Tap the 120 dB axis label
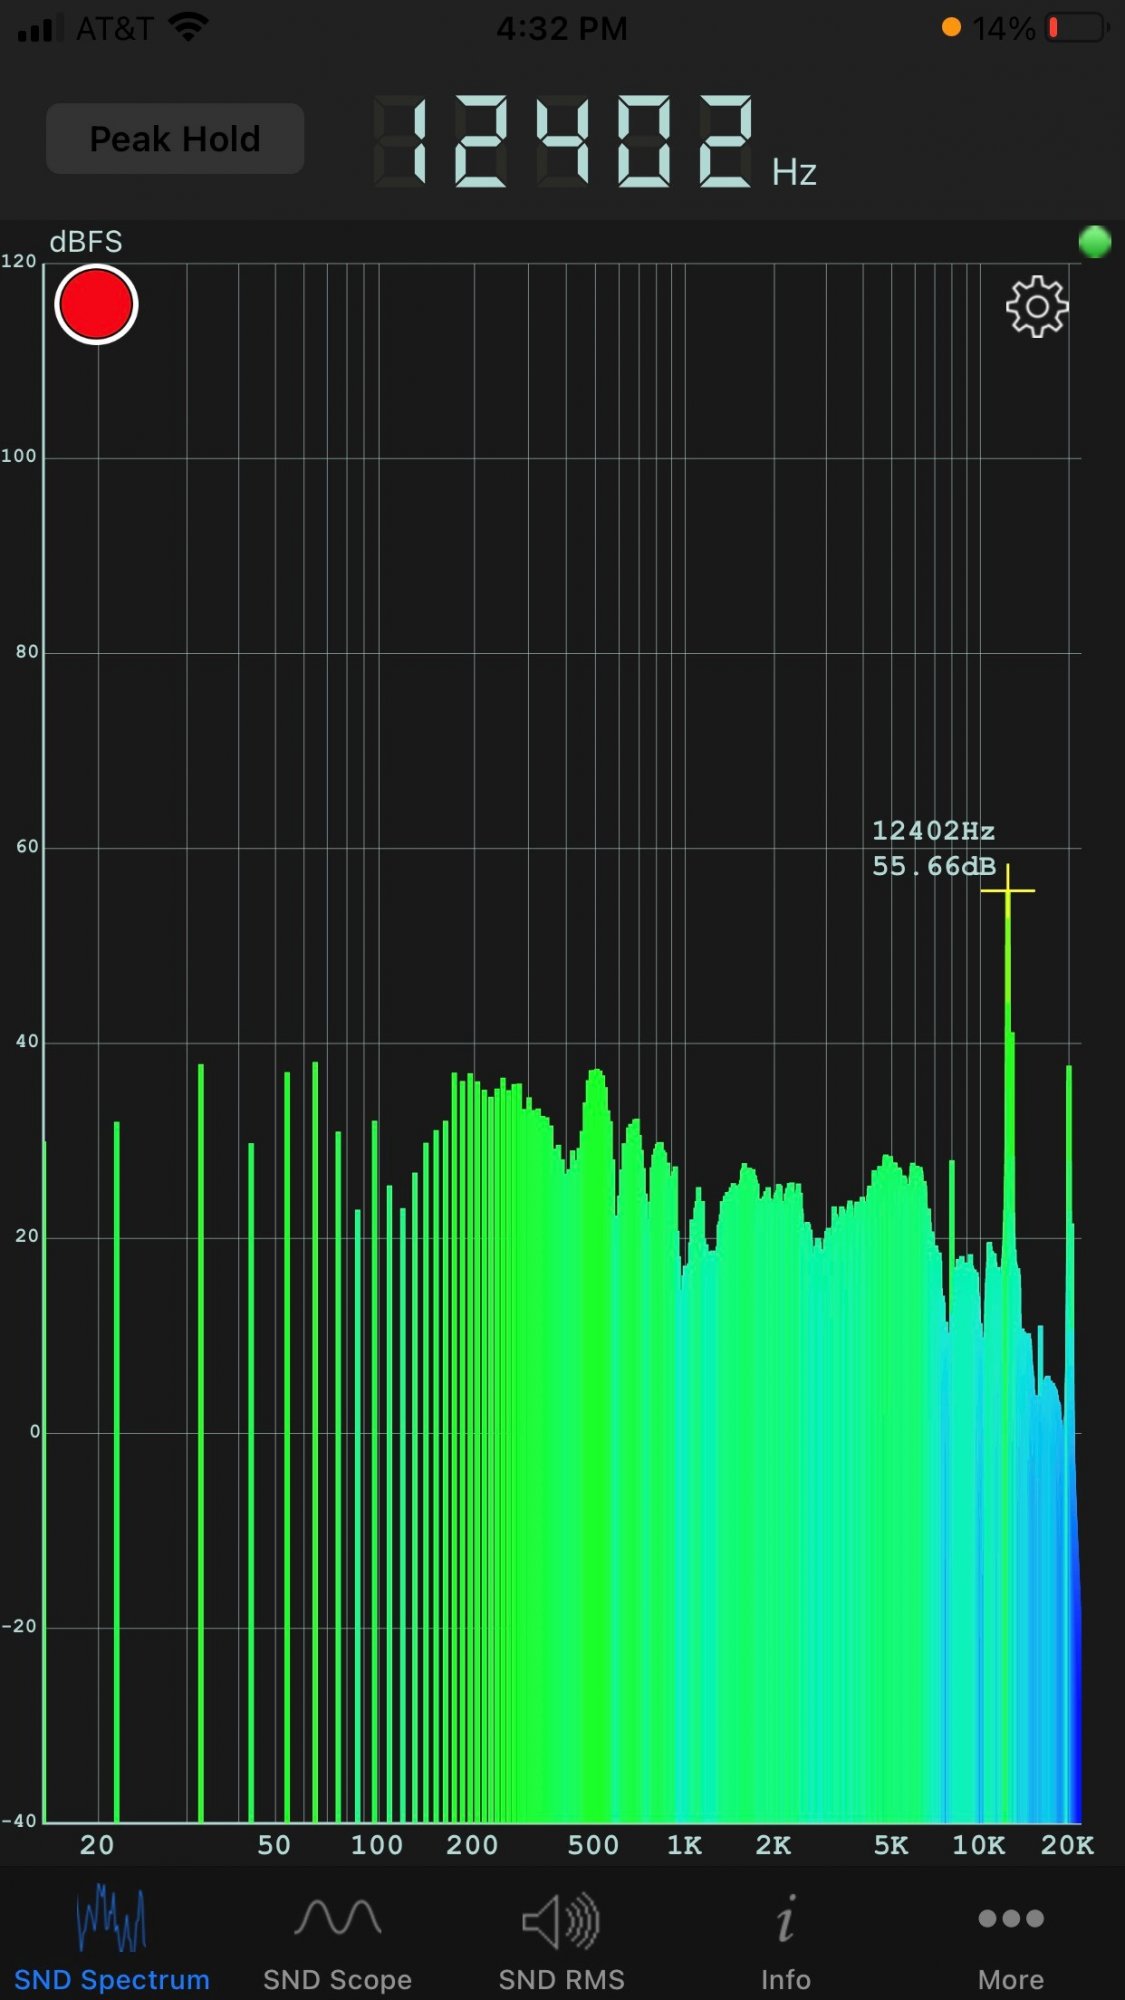 coord(18,261)
